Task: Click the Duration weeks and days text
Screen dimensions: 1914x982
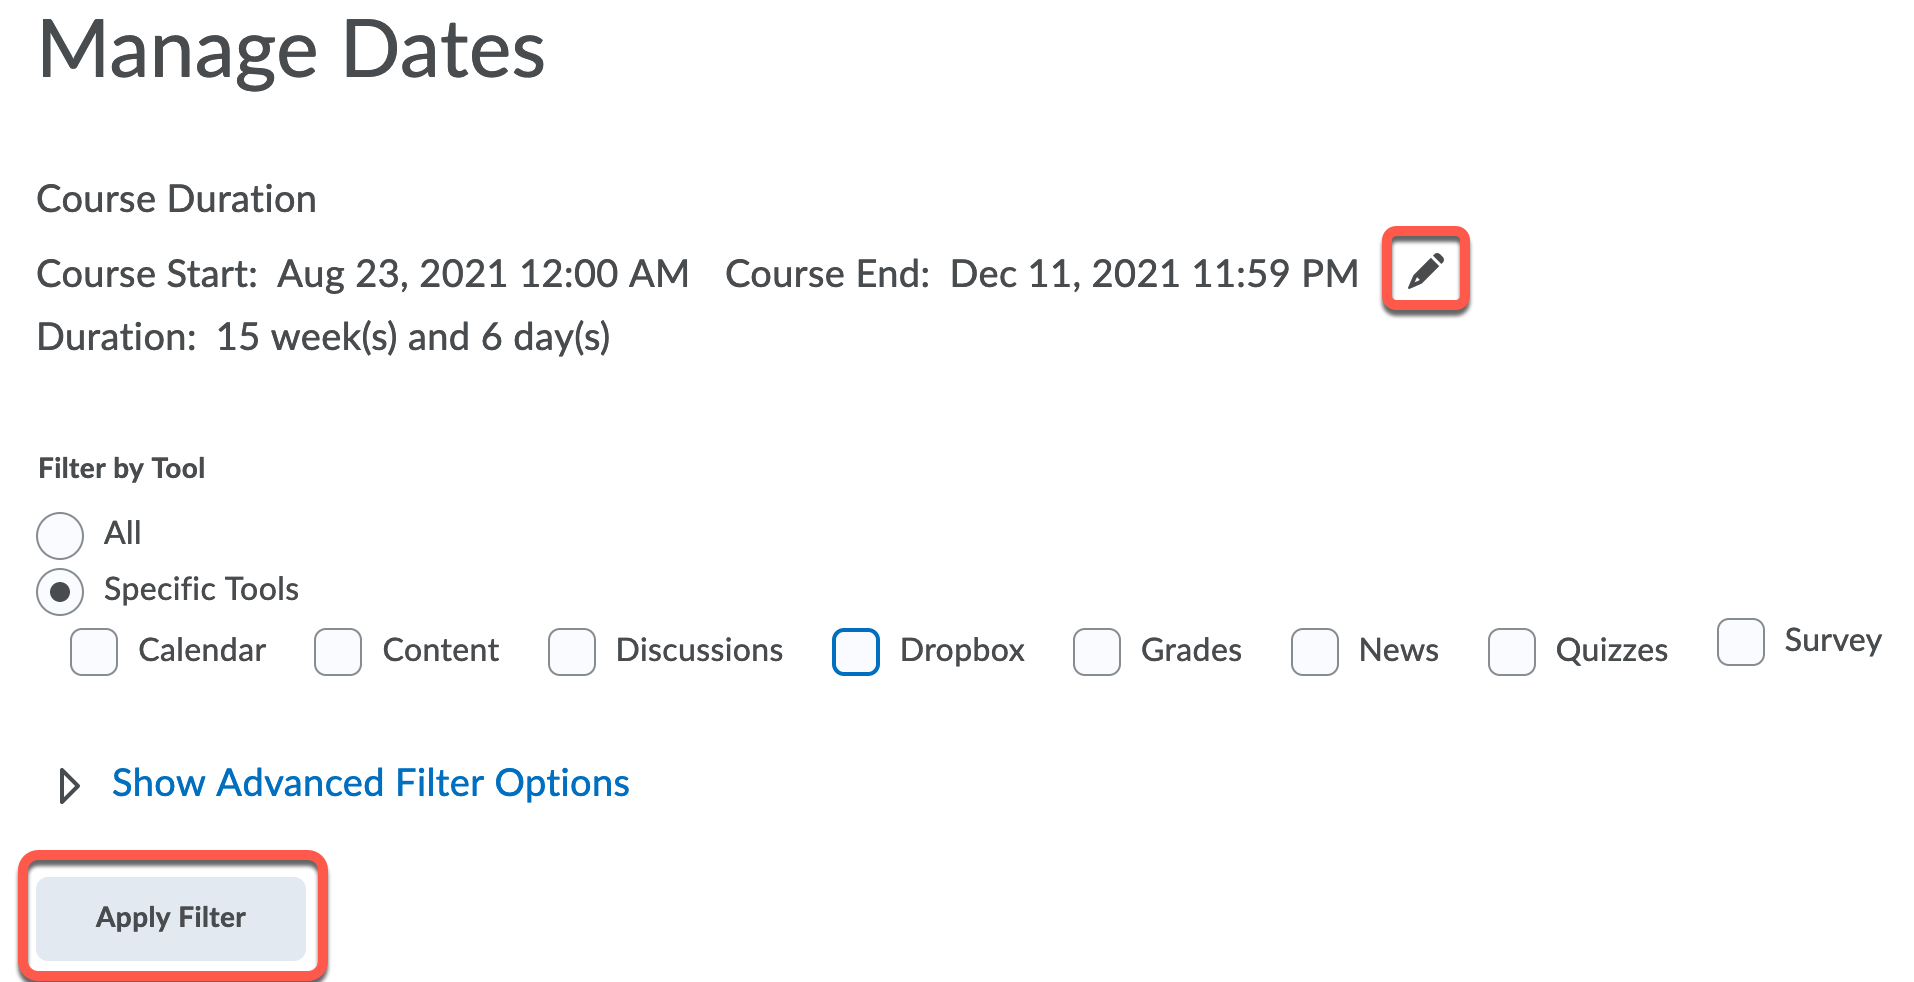Action: point(412,338)
